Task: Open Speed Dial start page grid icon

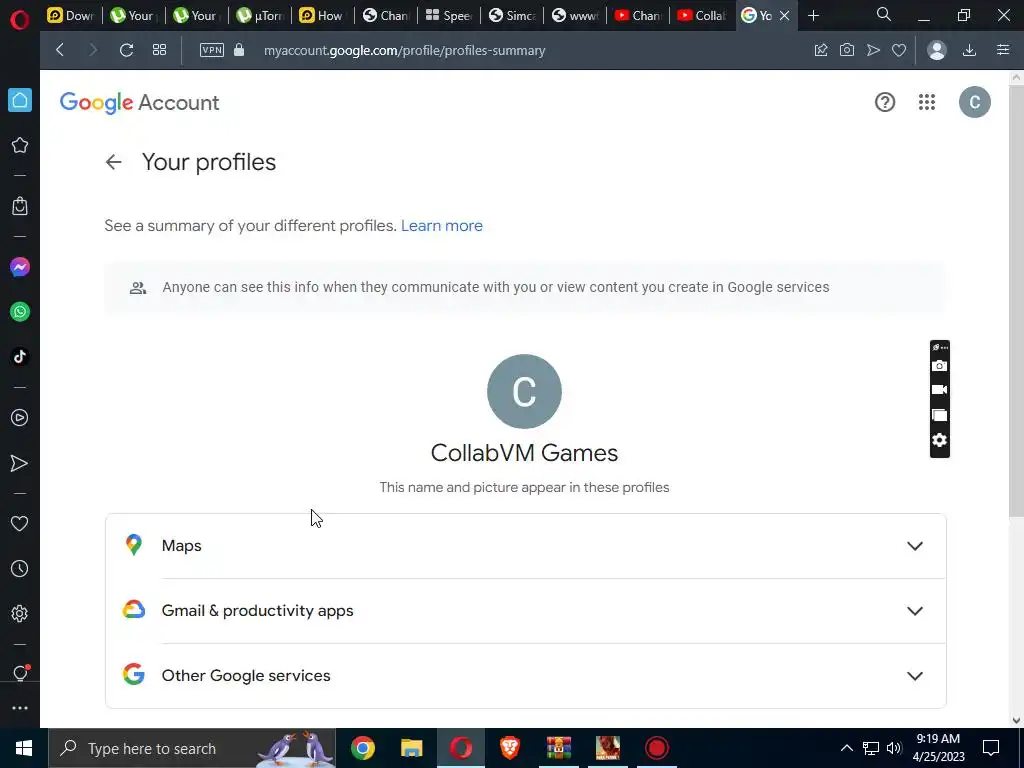Action: pos(159,50)
